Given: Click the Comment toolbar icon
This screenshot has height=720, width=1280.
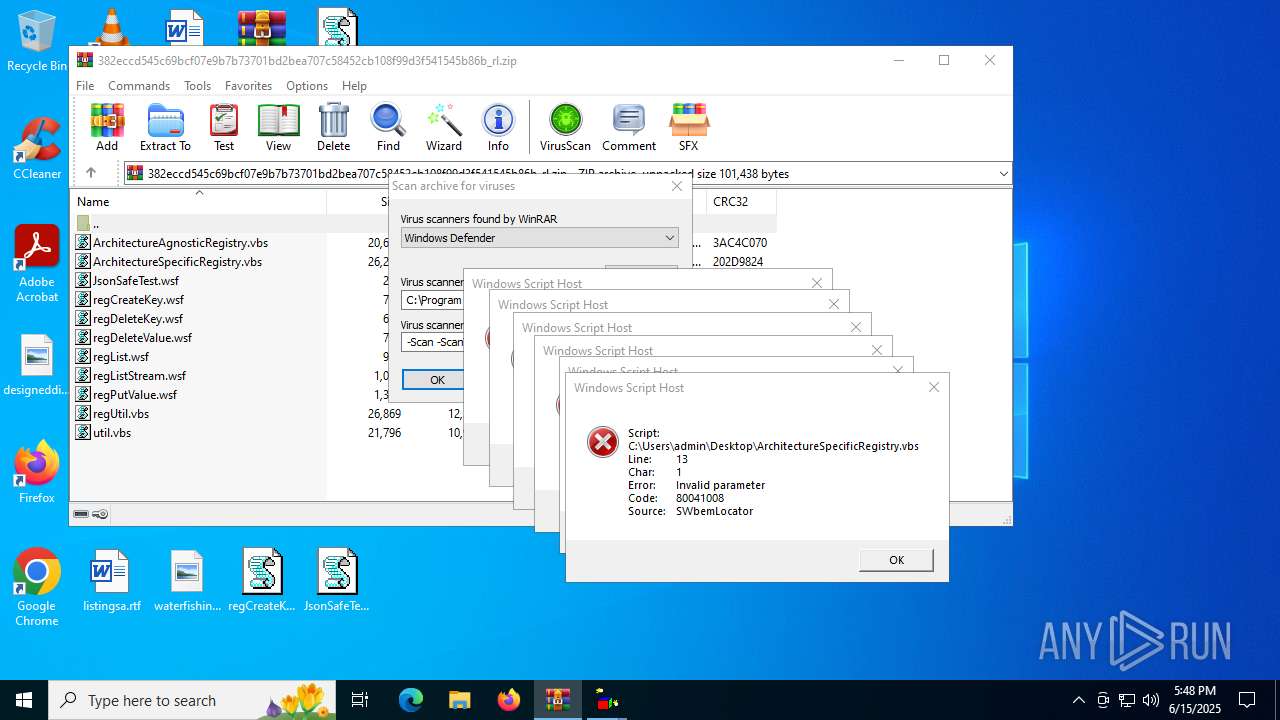Looking at the screenshot, I should tap(629, 127).
